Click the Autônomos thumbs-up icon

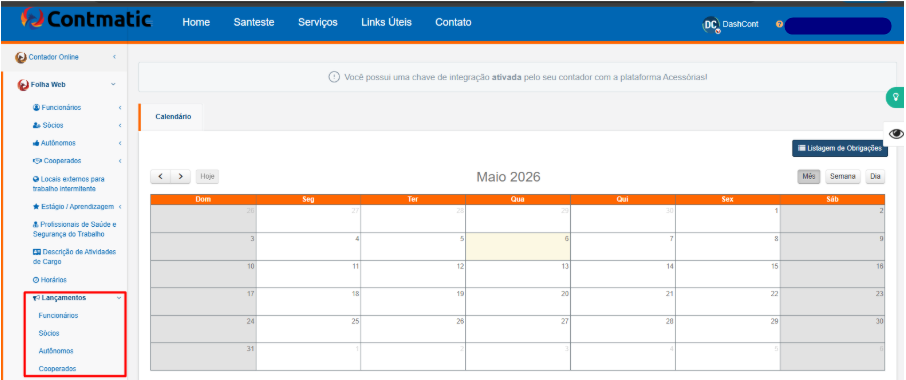pyautogui.click(x=36, y=143)
